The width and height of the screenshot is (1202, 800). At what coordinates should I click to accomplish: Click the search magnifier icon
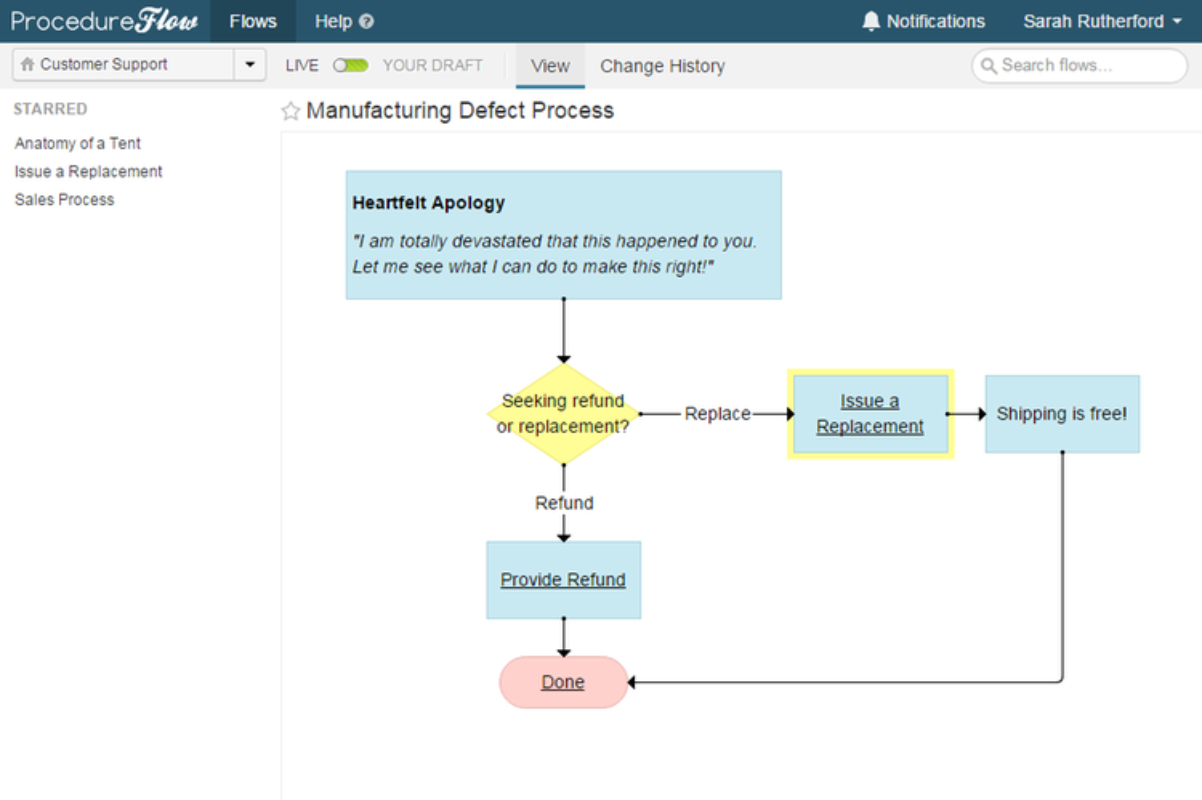[989, 66]
